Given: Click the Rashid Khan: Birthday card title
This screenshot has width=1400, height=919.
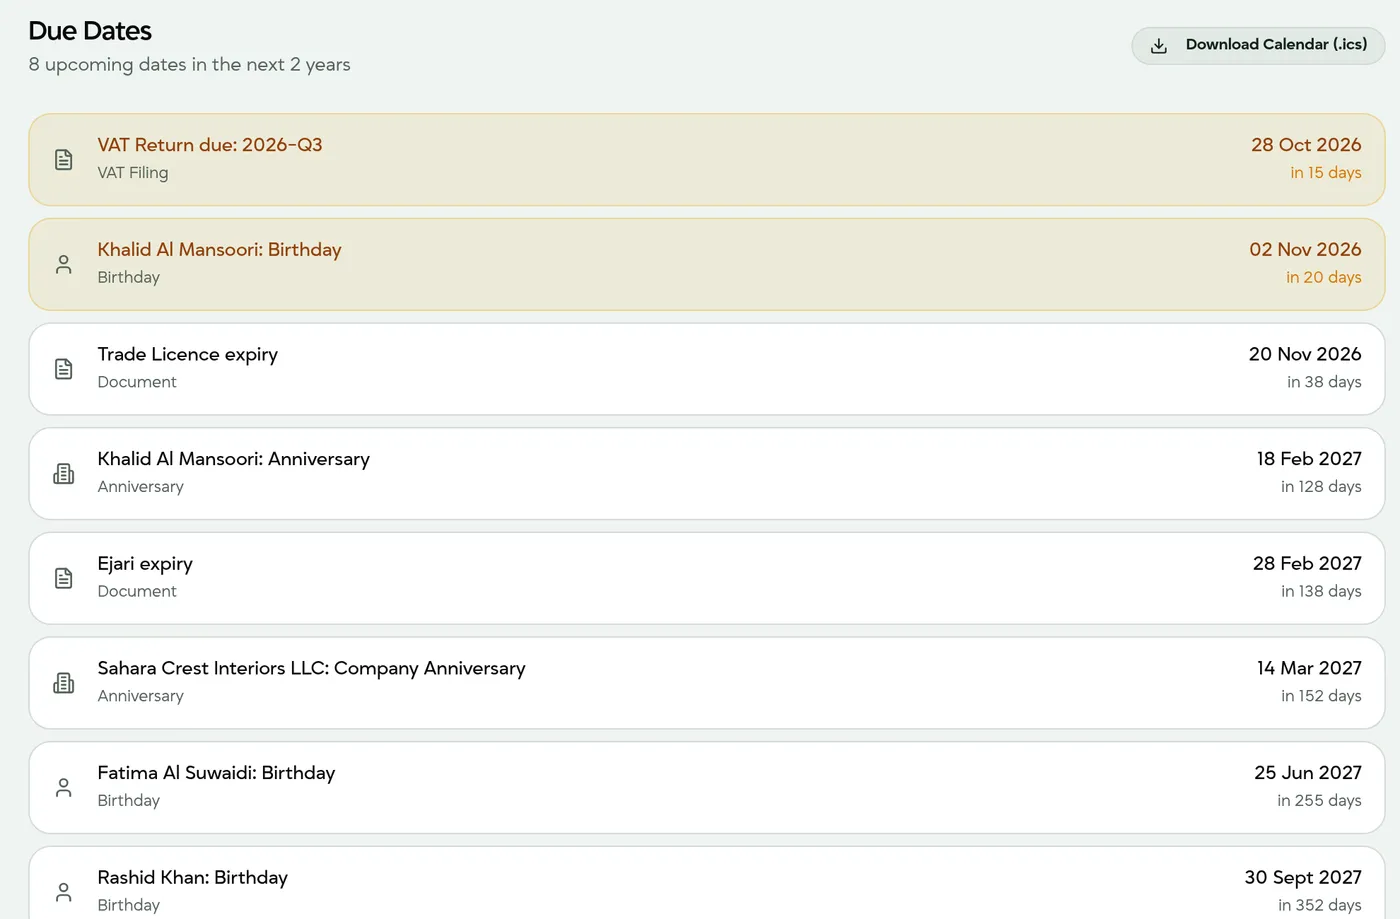Looking at the screenshot, I should 192,878.
